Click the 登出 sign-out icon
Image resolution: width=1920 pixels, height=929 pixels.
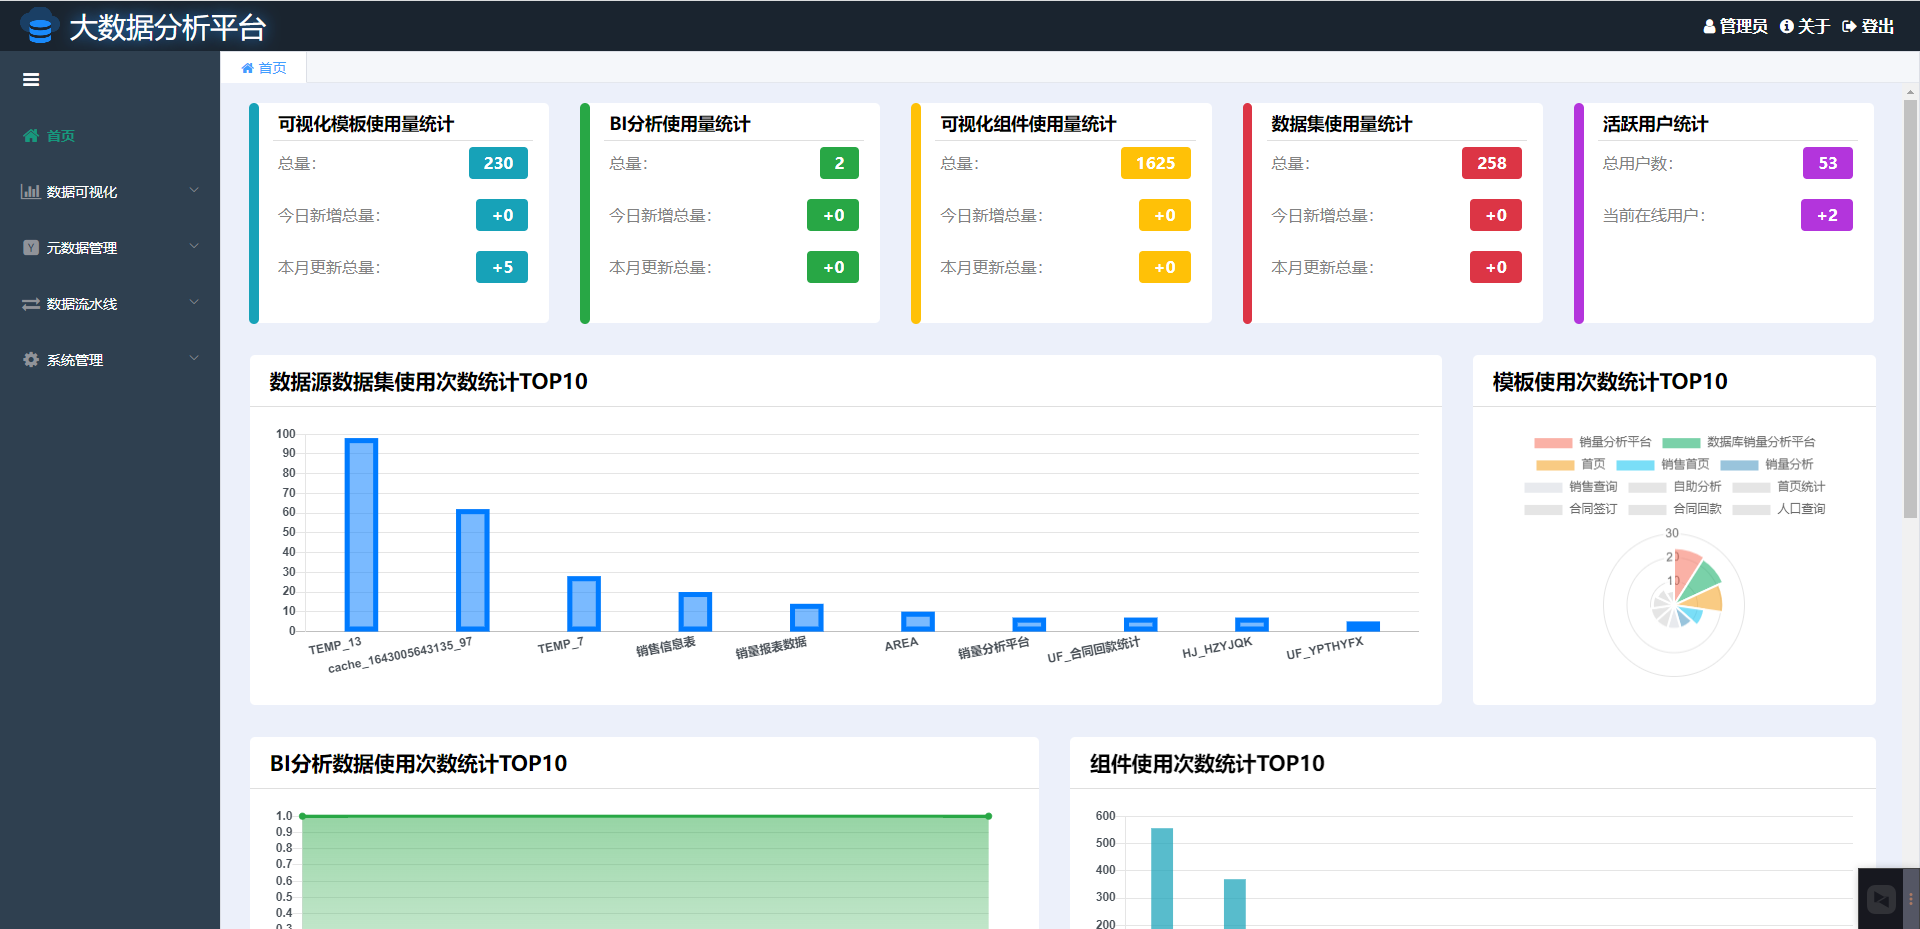tap(1849, 27)
